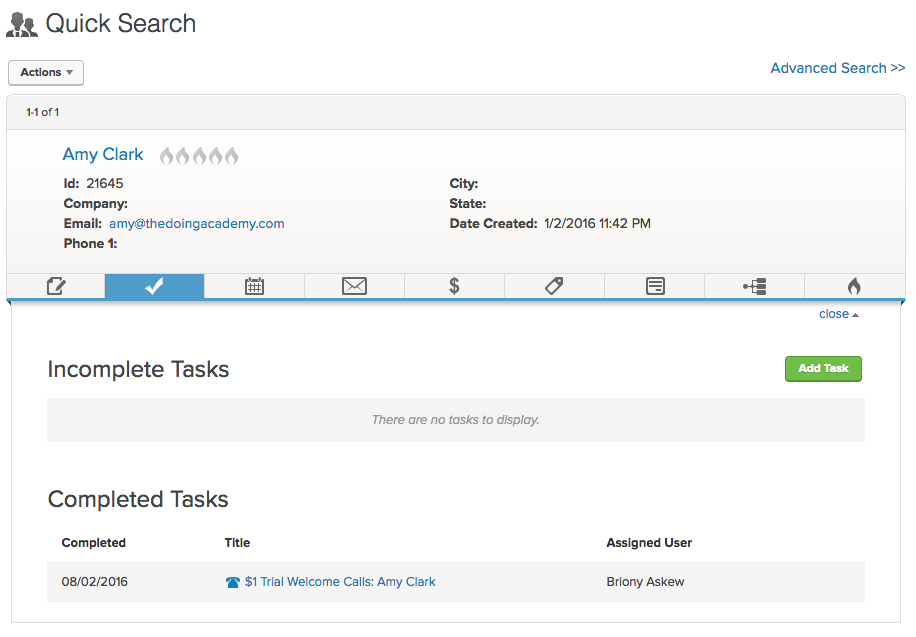This screenshot has width=916, height=637.
Task: Open the calendar appointments tab
Action: point(254,286)
